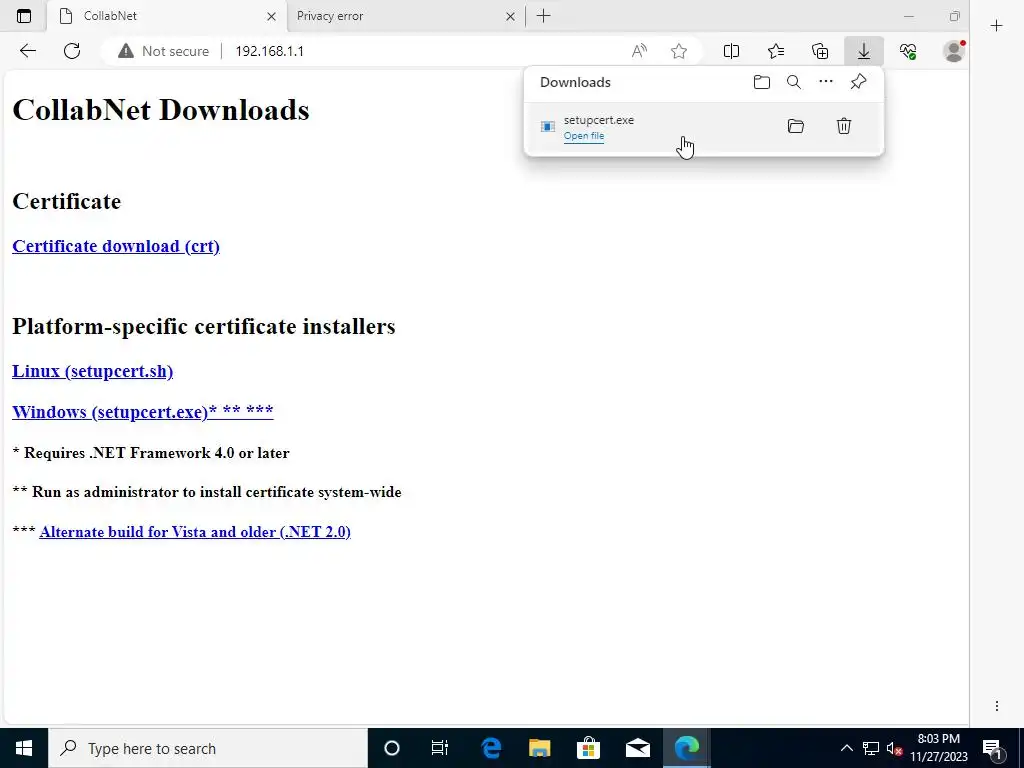This screenshot has height=768, width=1024.
Task: Open Task View on taskbar
Action: 440,748
